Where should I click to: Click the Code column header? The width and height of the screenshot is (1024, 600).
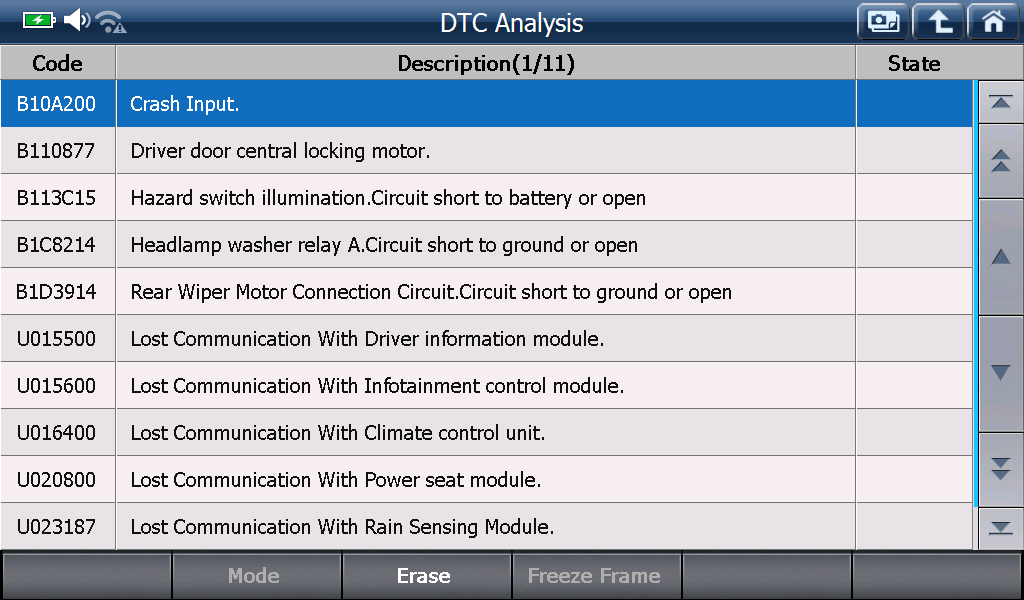[57, 63]
